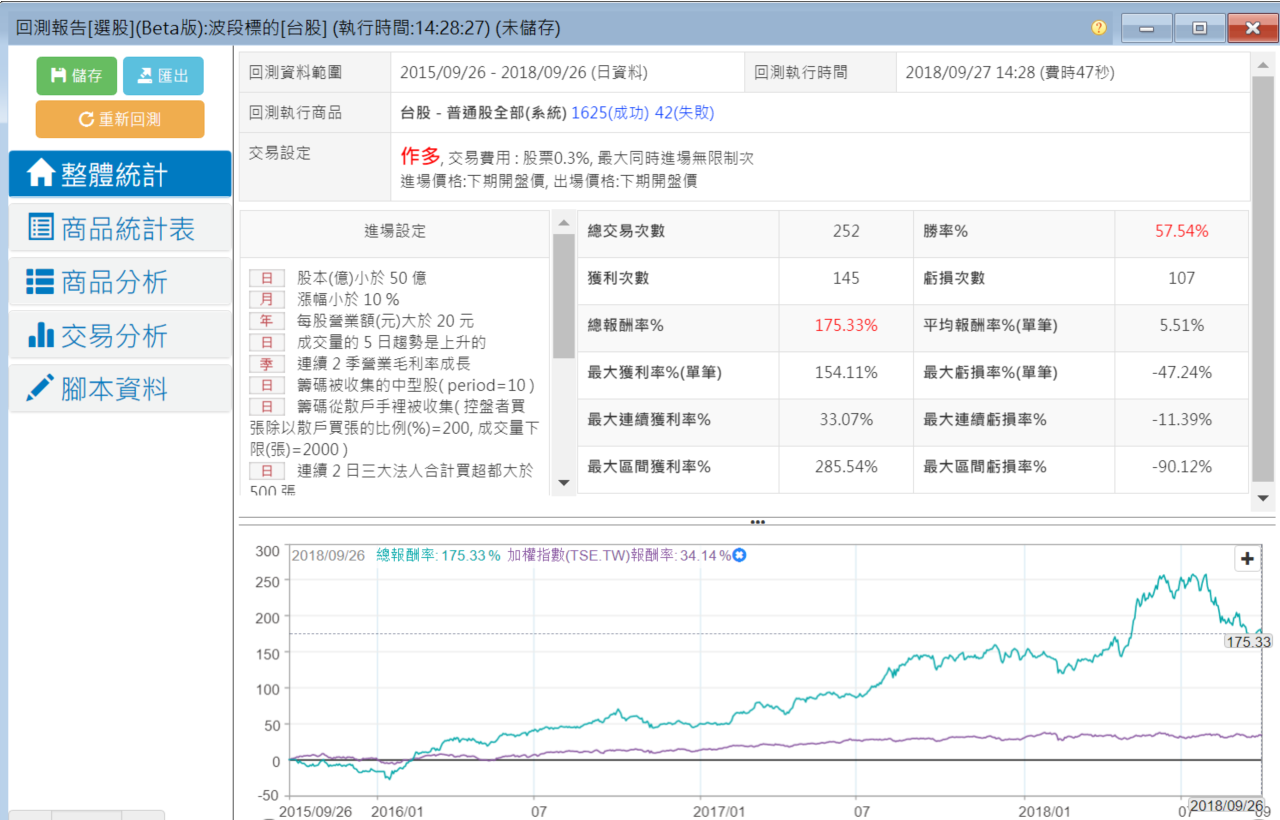The width and height of the screenshot is (1280, 820).
Task: Click the table icon beside 商品統計表
Action: pyautogui.click(x=41, y=228)
